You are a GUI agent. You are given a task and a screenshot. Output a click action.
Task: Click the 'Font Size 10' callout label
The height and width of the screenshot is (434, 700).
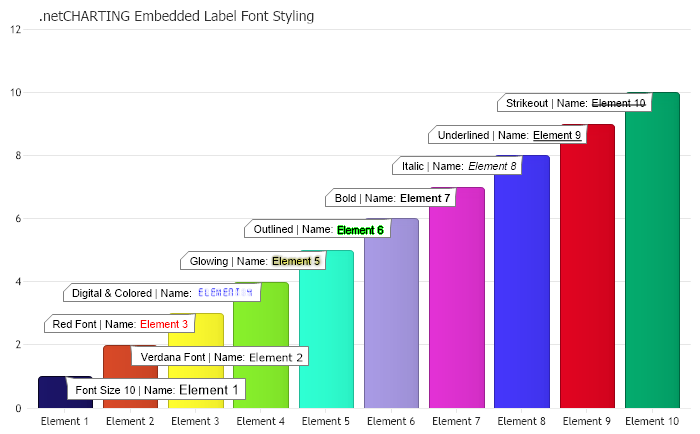pos(157,390)
